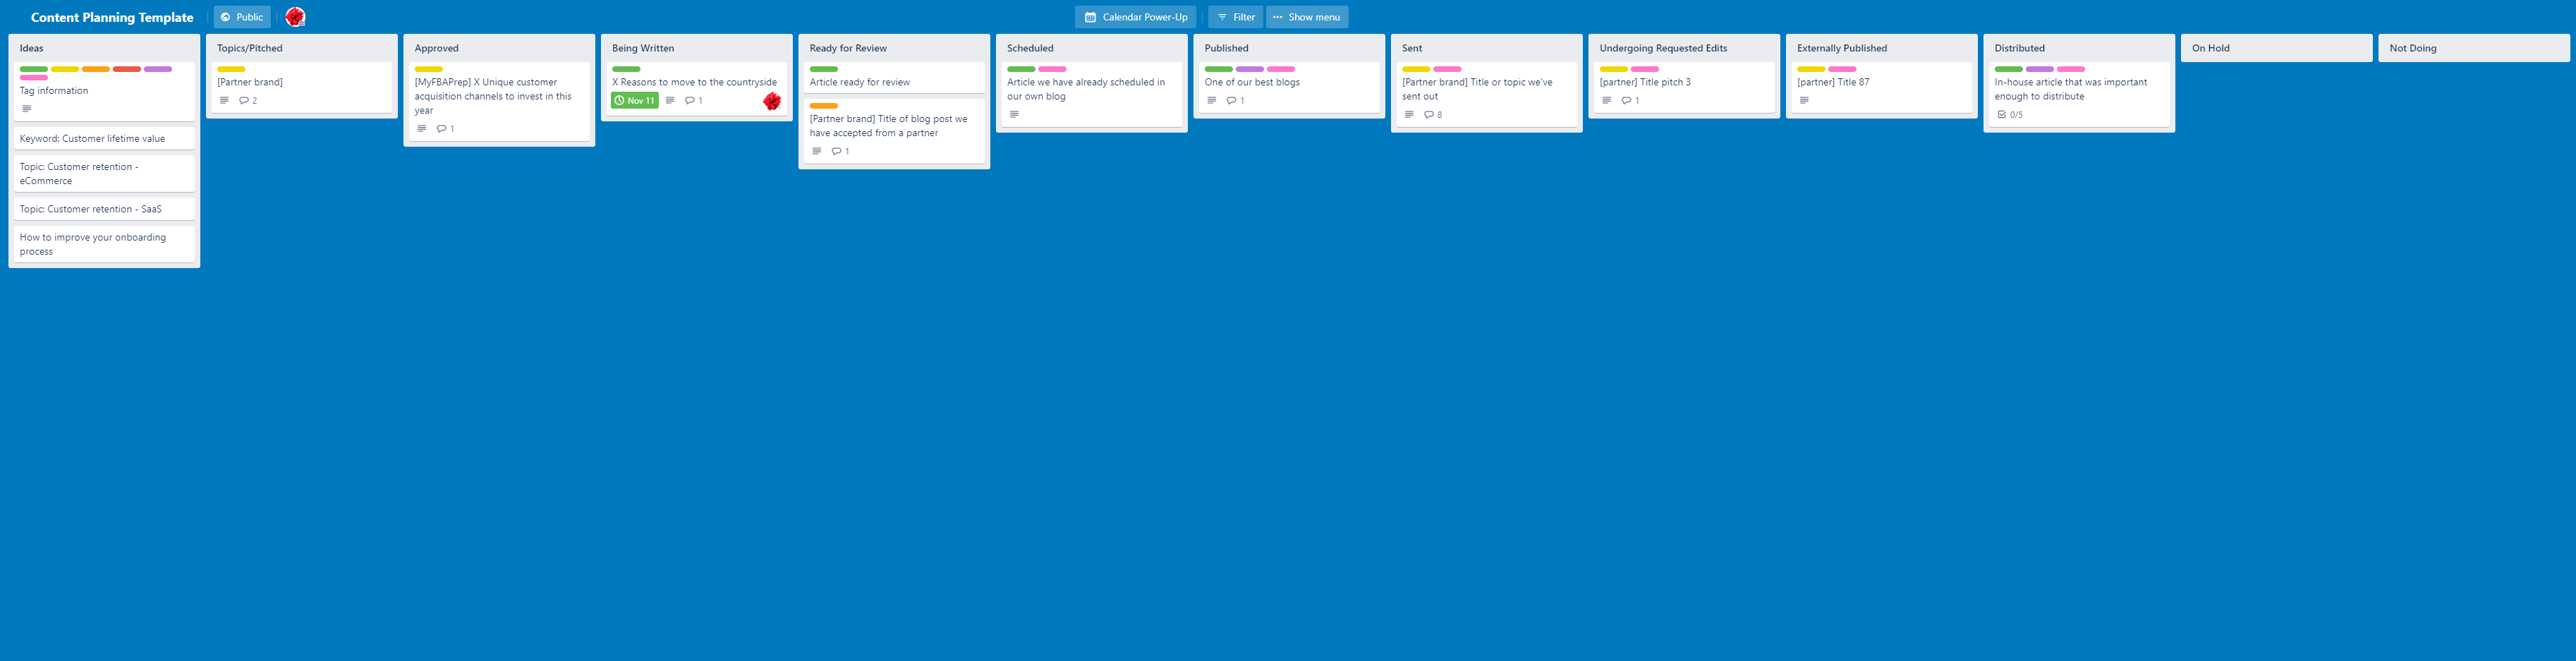2576x661 pixels.
Task: Click pink label on Sent card
Action: pyautogui.click(x=1447, y=69)
